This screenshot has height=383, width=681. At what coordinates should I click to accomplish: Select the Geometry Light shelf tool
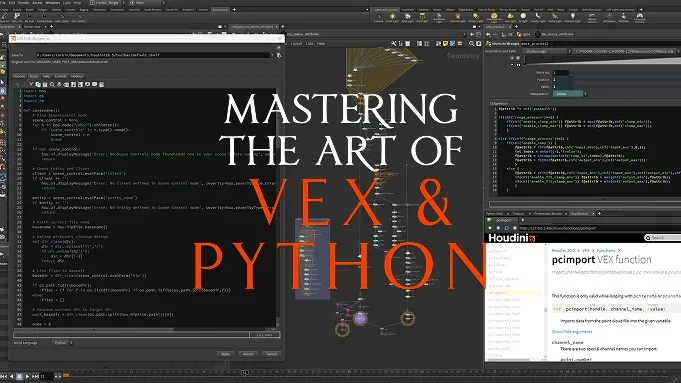(439, 17)
